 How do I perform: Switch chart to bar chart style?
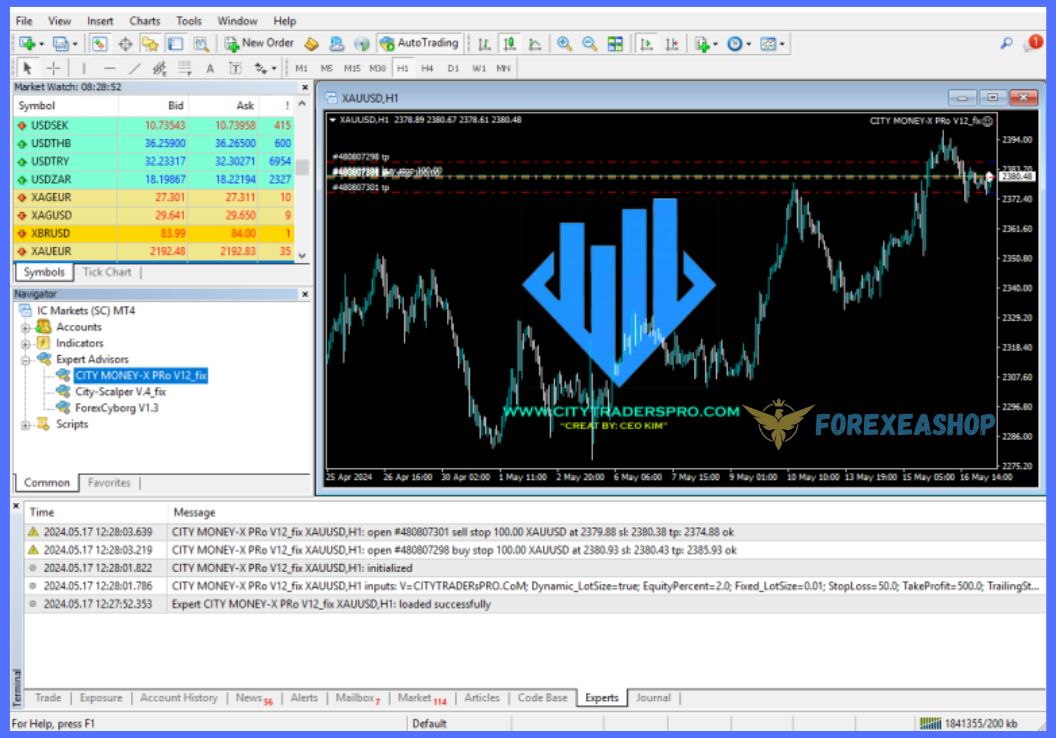(x=484, y=44)
